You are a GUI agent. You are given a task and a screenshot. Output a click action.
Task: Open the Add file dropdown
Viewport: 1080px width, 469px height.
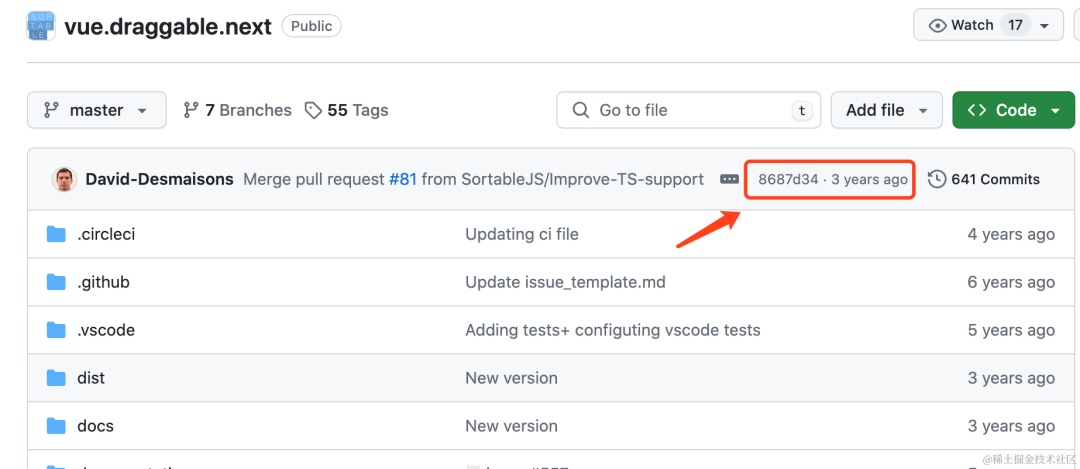pos(886,110)
